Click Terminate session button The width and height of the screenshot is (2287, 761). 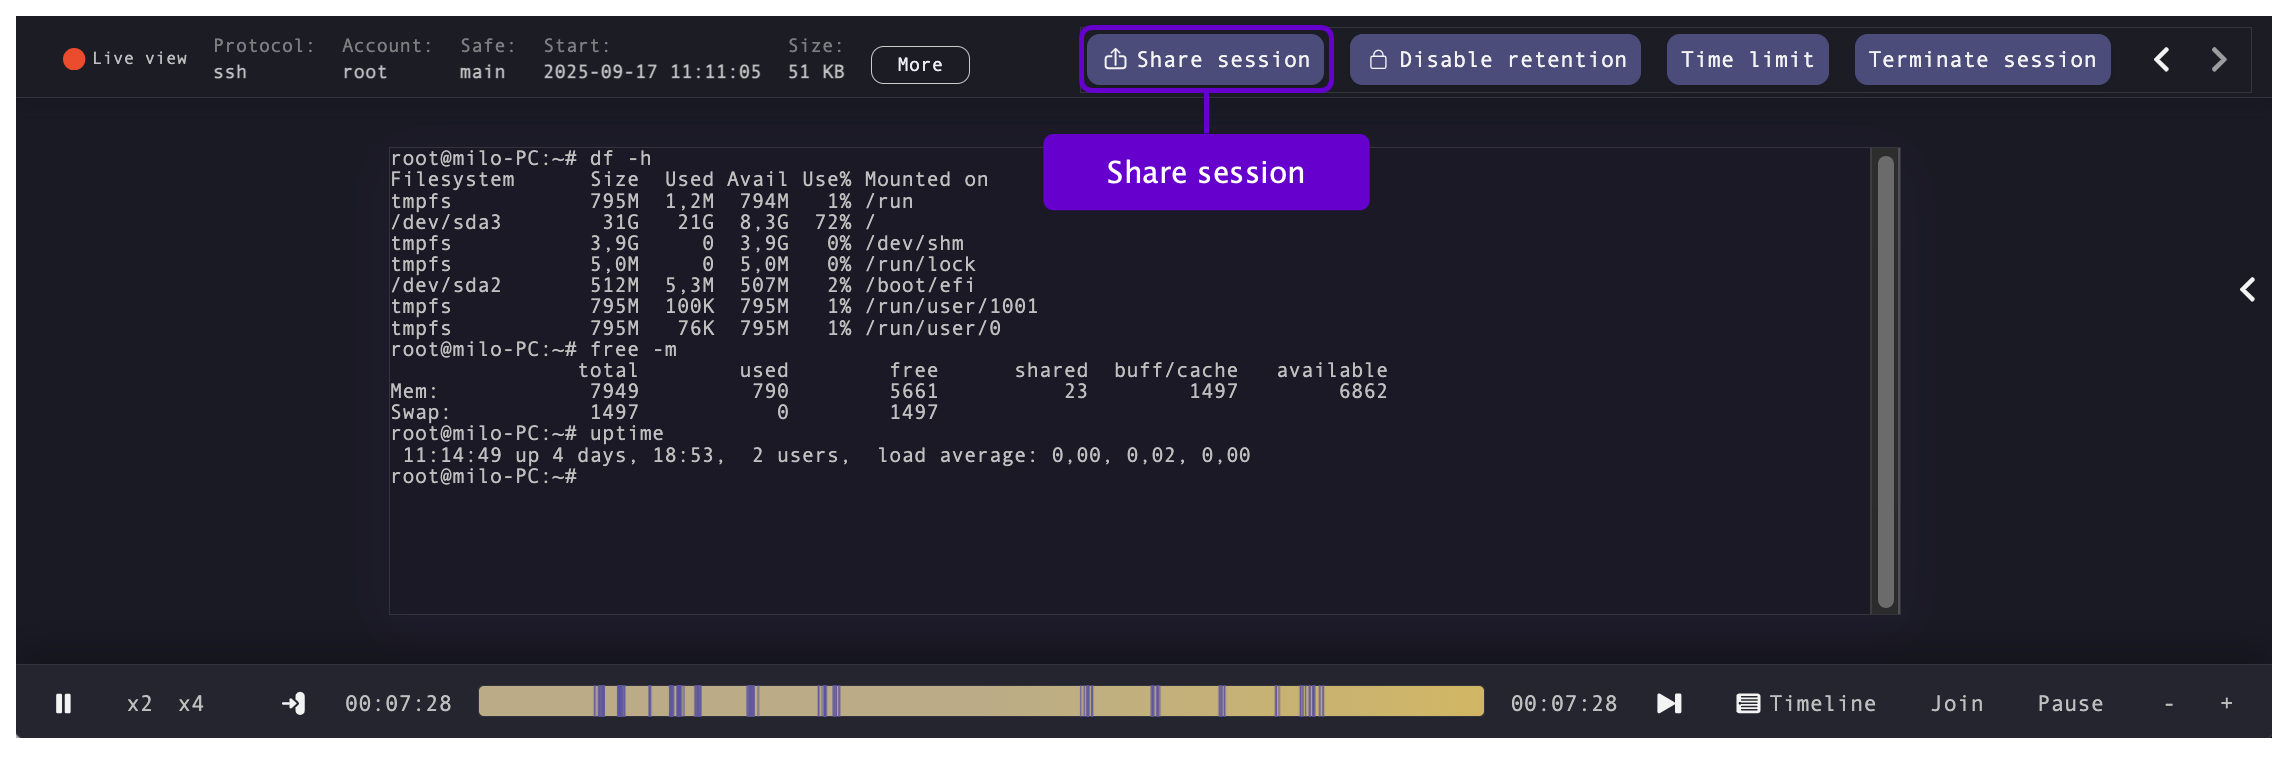tap(1982, 60)
